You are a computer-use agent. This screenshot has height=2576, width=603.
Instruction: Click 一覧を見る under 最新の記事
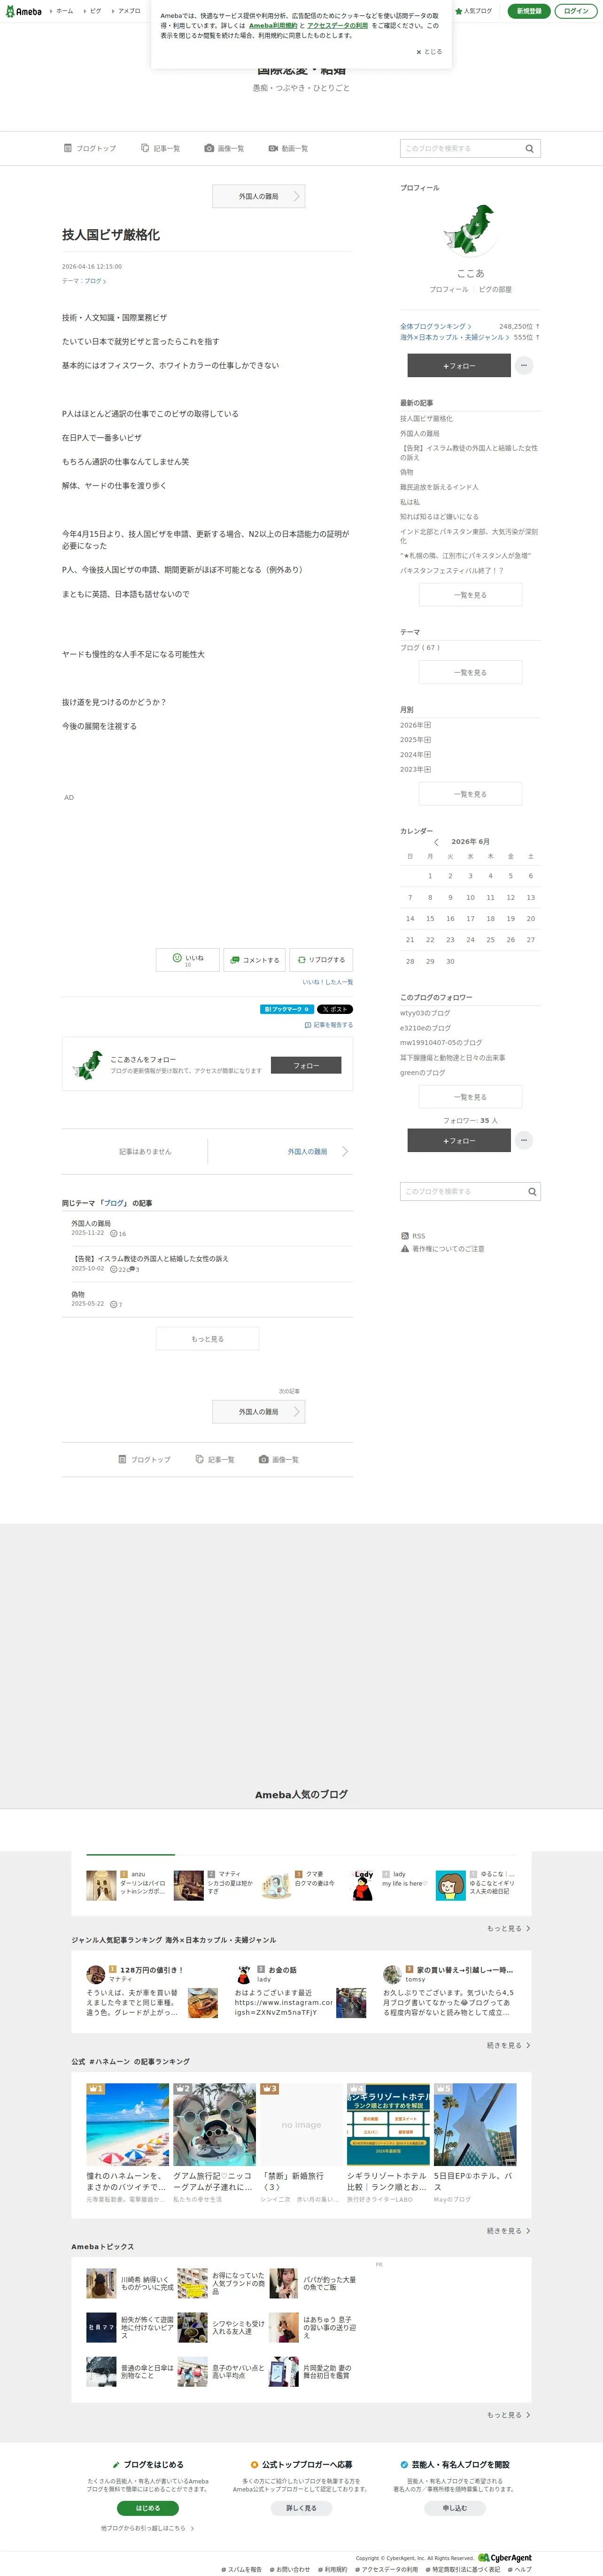click(x=470, y=594)
